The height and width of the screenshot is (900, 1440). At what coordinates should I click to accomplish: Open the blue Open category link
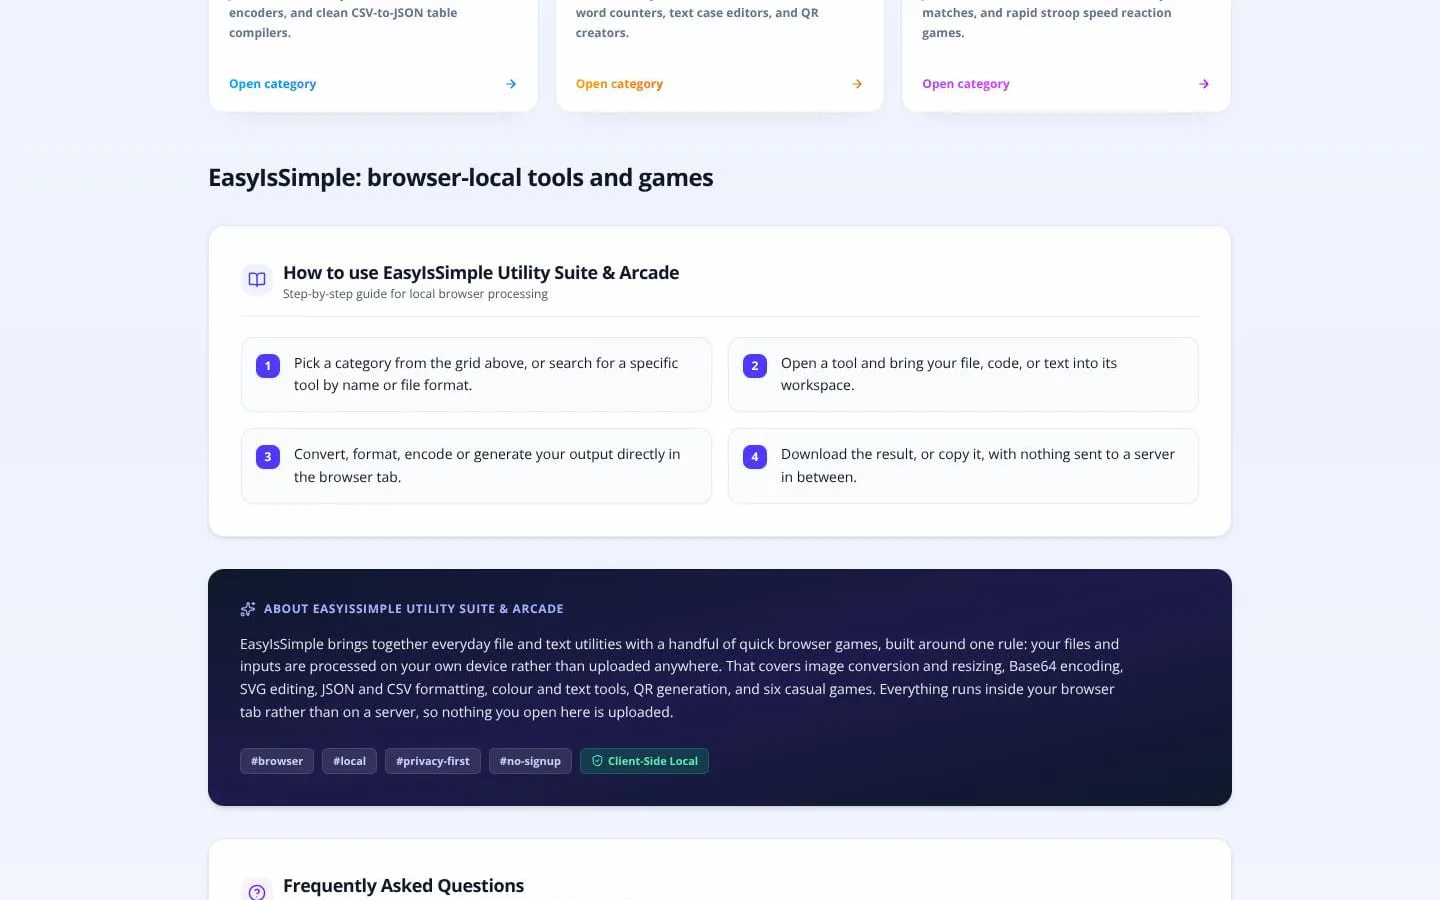(x=272, y=84)
